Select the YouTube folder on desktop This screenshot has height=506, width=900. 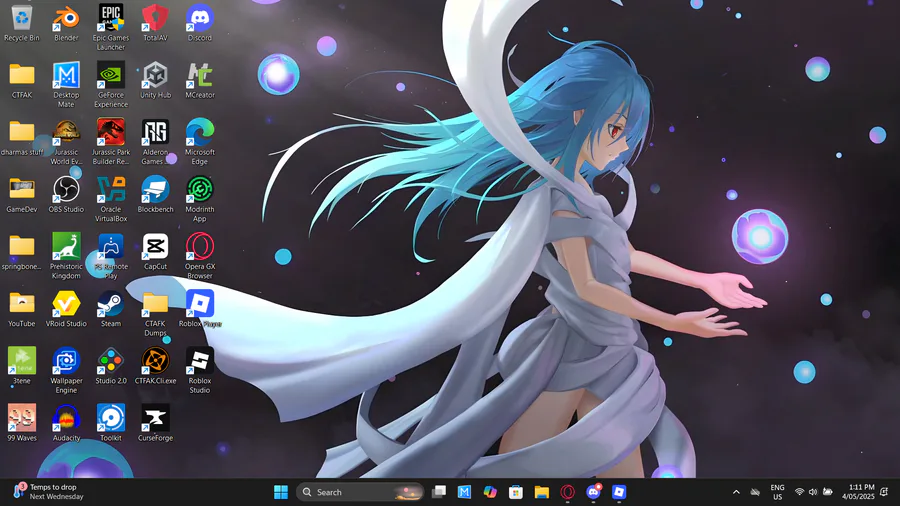[x=22, y=310]
